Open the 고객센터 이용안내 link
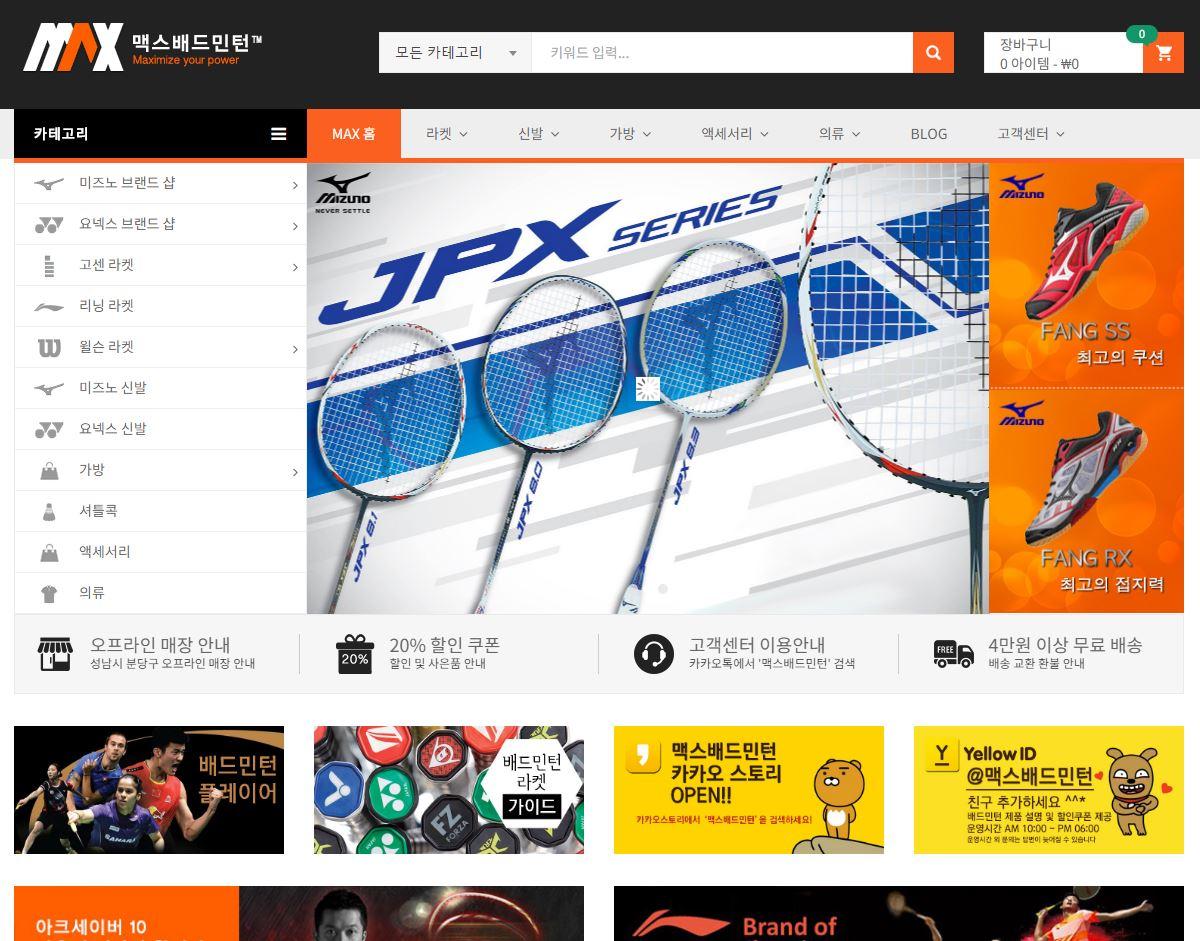This screenshot has height=941, width=1200. 757,645
